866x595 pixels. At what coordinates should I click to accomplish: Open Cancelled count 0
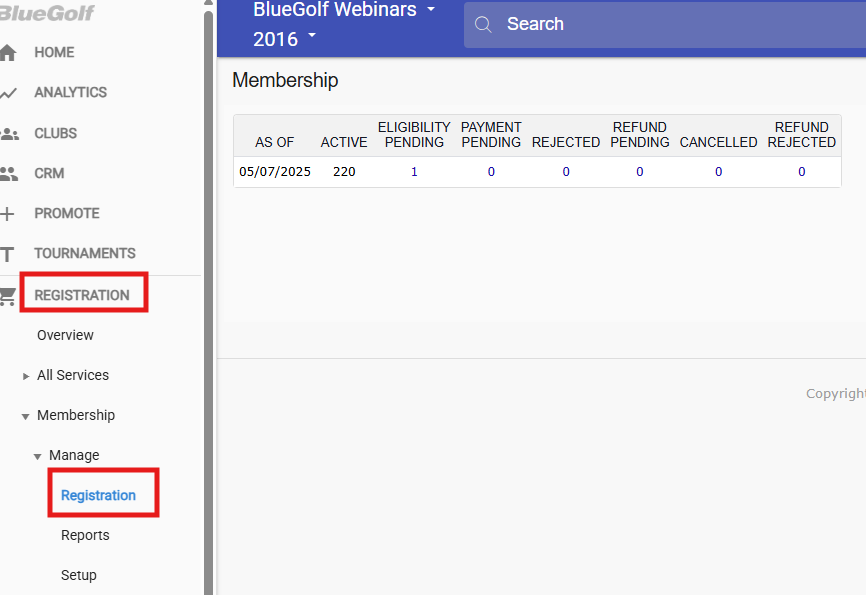pos(719,172)
